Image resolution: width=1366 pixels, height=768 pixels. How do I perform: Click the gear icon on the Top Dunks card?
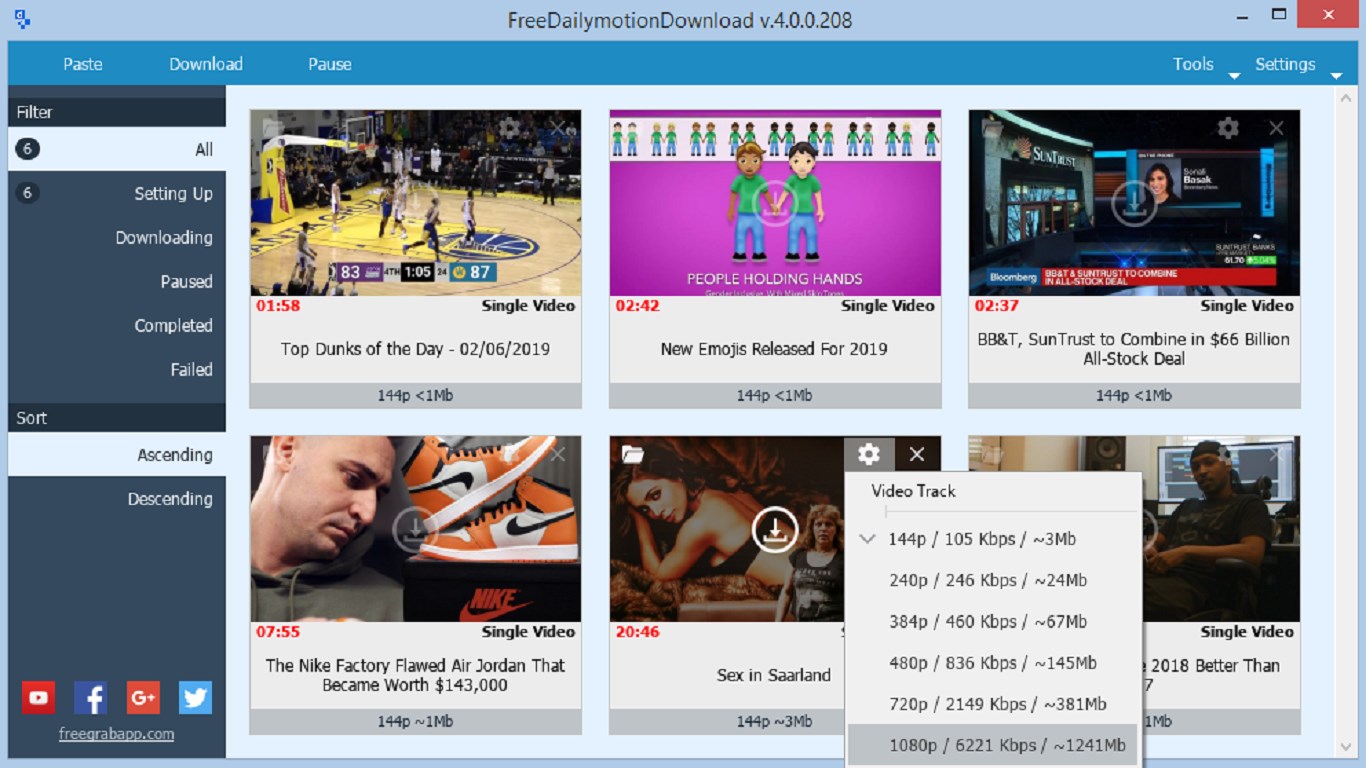coord(509,128)
